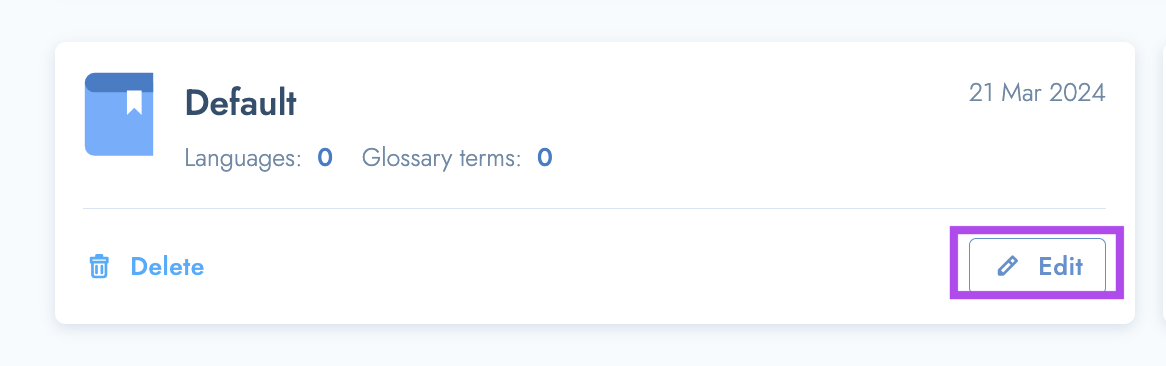Click the page background above the card
Viewport: 1166px width, 366px height.
pyautogui.click(x=595, y=19)
